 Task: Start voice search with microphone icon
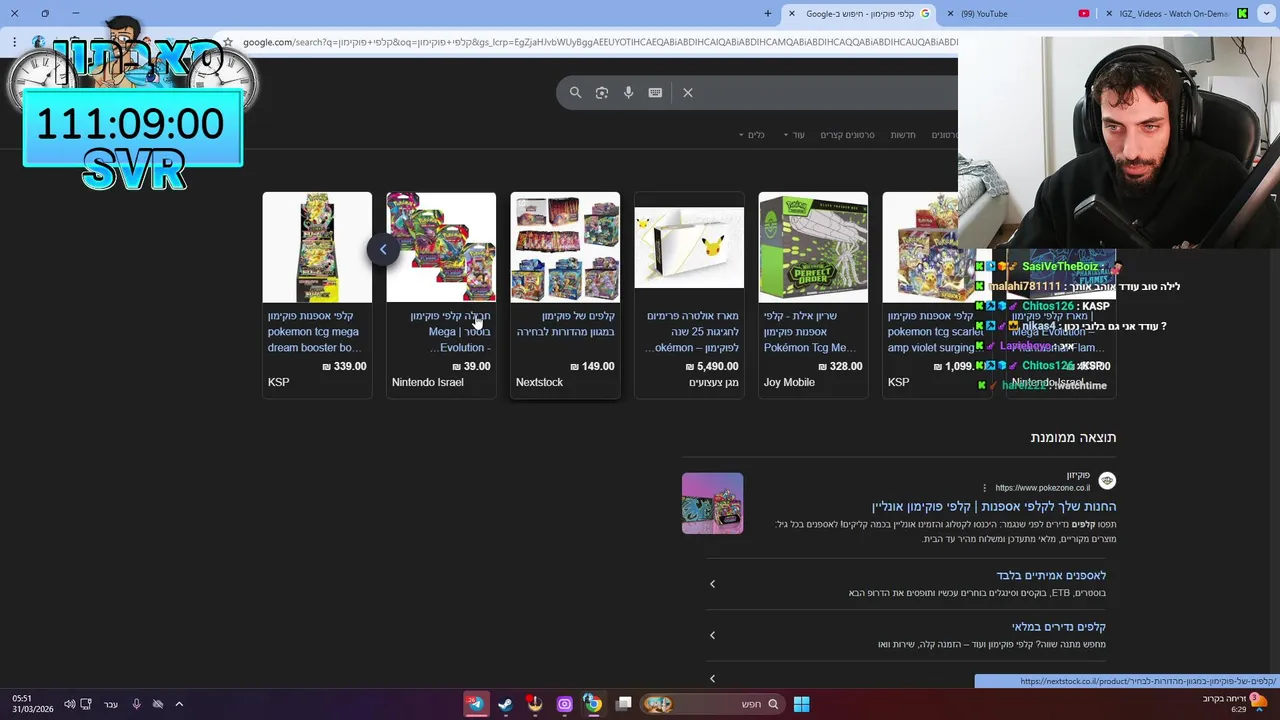628,92
